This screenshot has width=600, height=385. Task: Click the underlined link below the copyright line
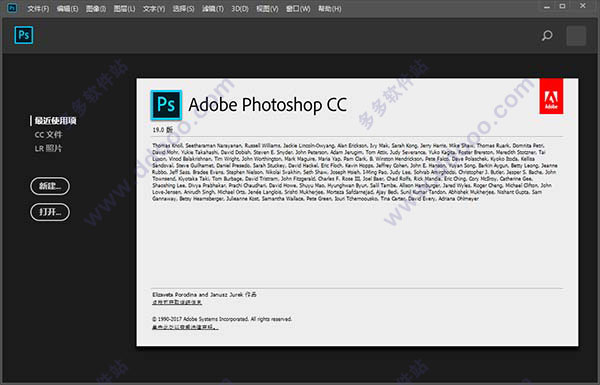pyautogui.click(x=185, y=327)
